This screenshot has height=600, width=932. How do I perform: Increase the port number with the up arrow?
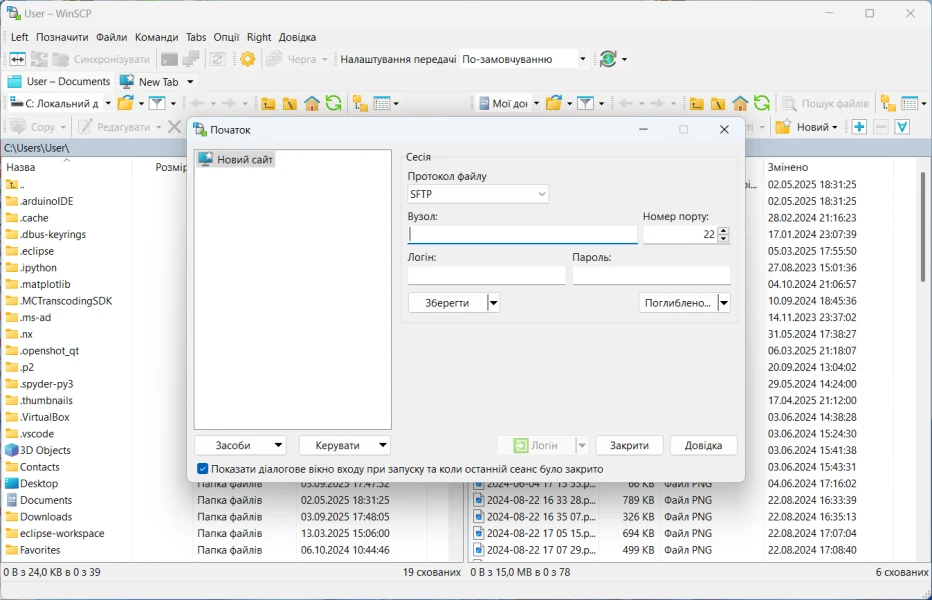pos(723,231)
